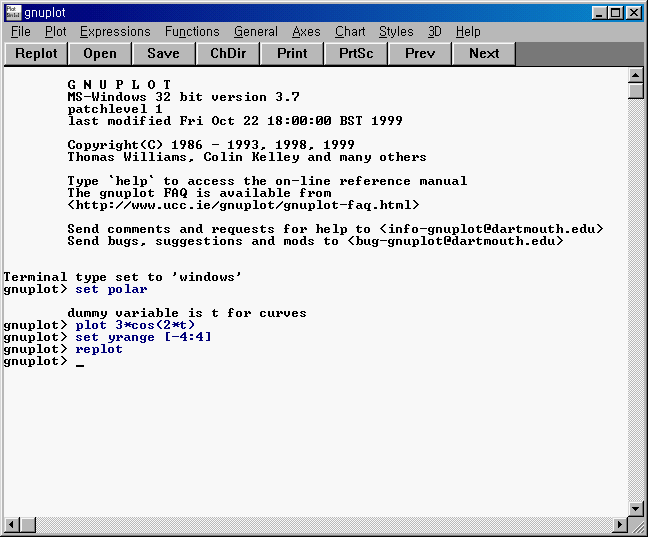The height and width of the screenshot is (537, 648).
Task: Click the 'replot' command text
Action: click(x=99, y=350)
